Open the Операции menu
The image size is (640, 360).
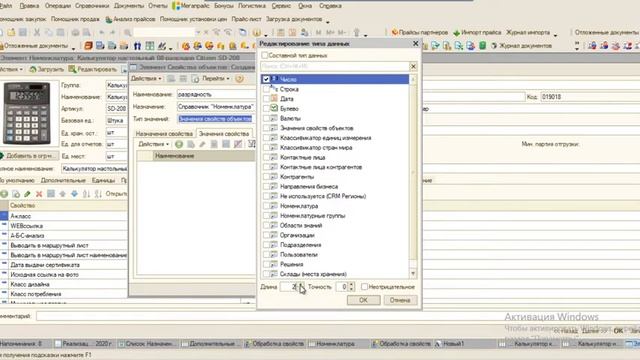[x=58, y=6]
